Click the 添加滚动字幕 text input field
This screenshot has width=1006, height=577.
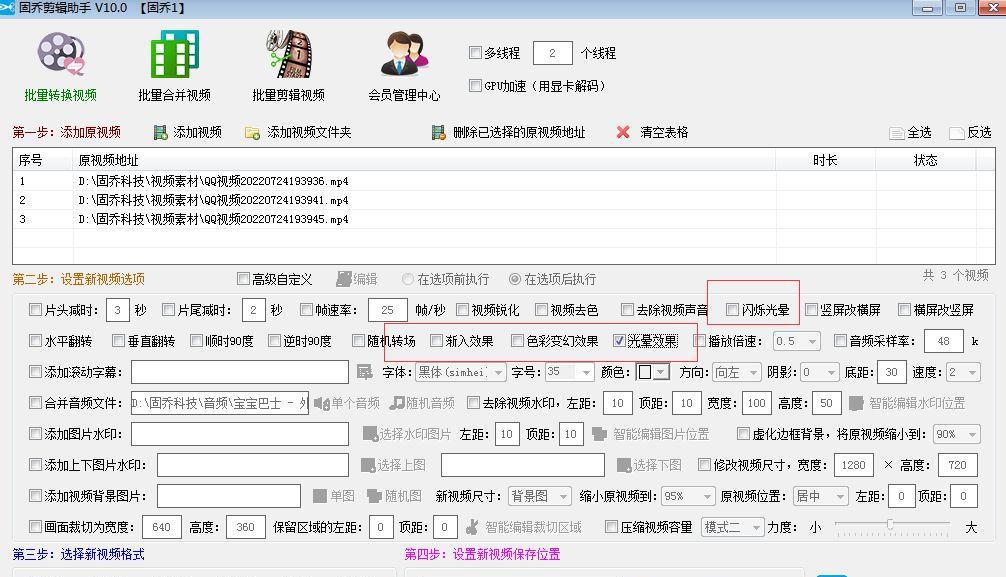tap(239, 372)
